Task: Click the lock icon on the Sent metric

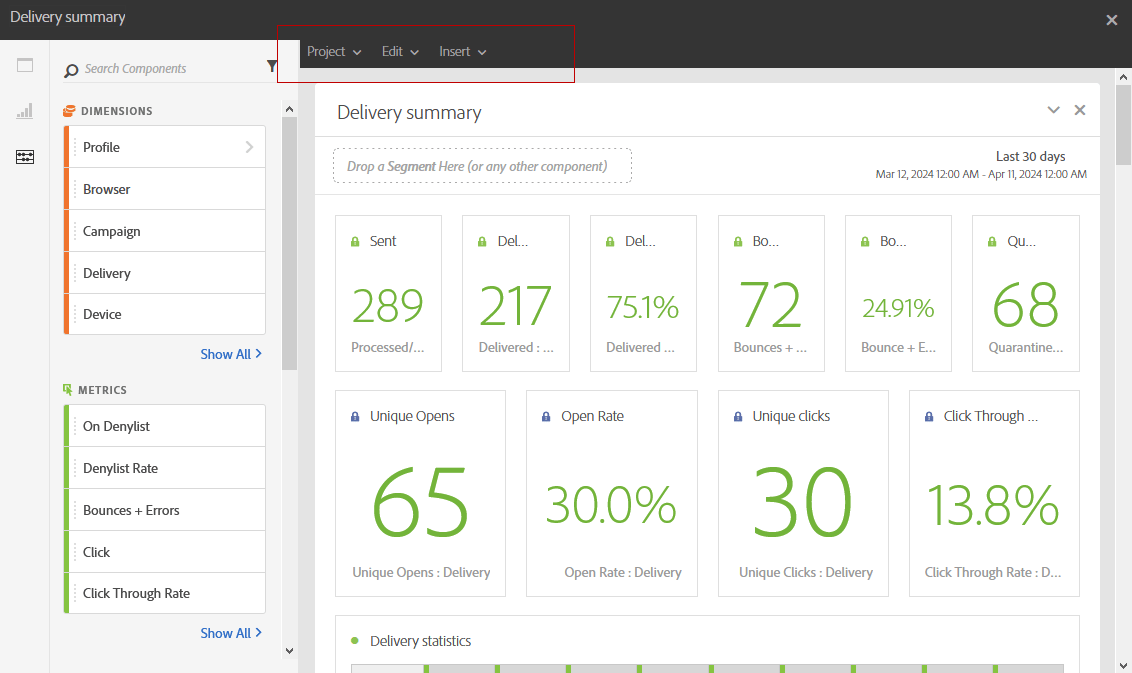Action: [355, 240]
